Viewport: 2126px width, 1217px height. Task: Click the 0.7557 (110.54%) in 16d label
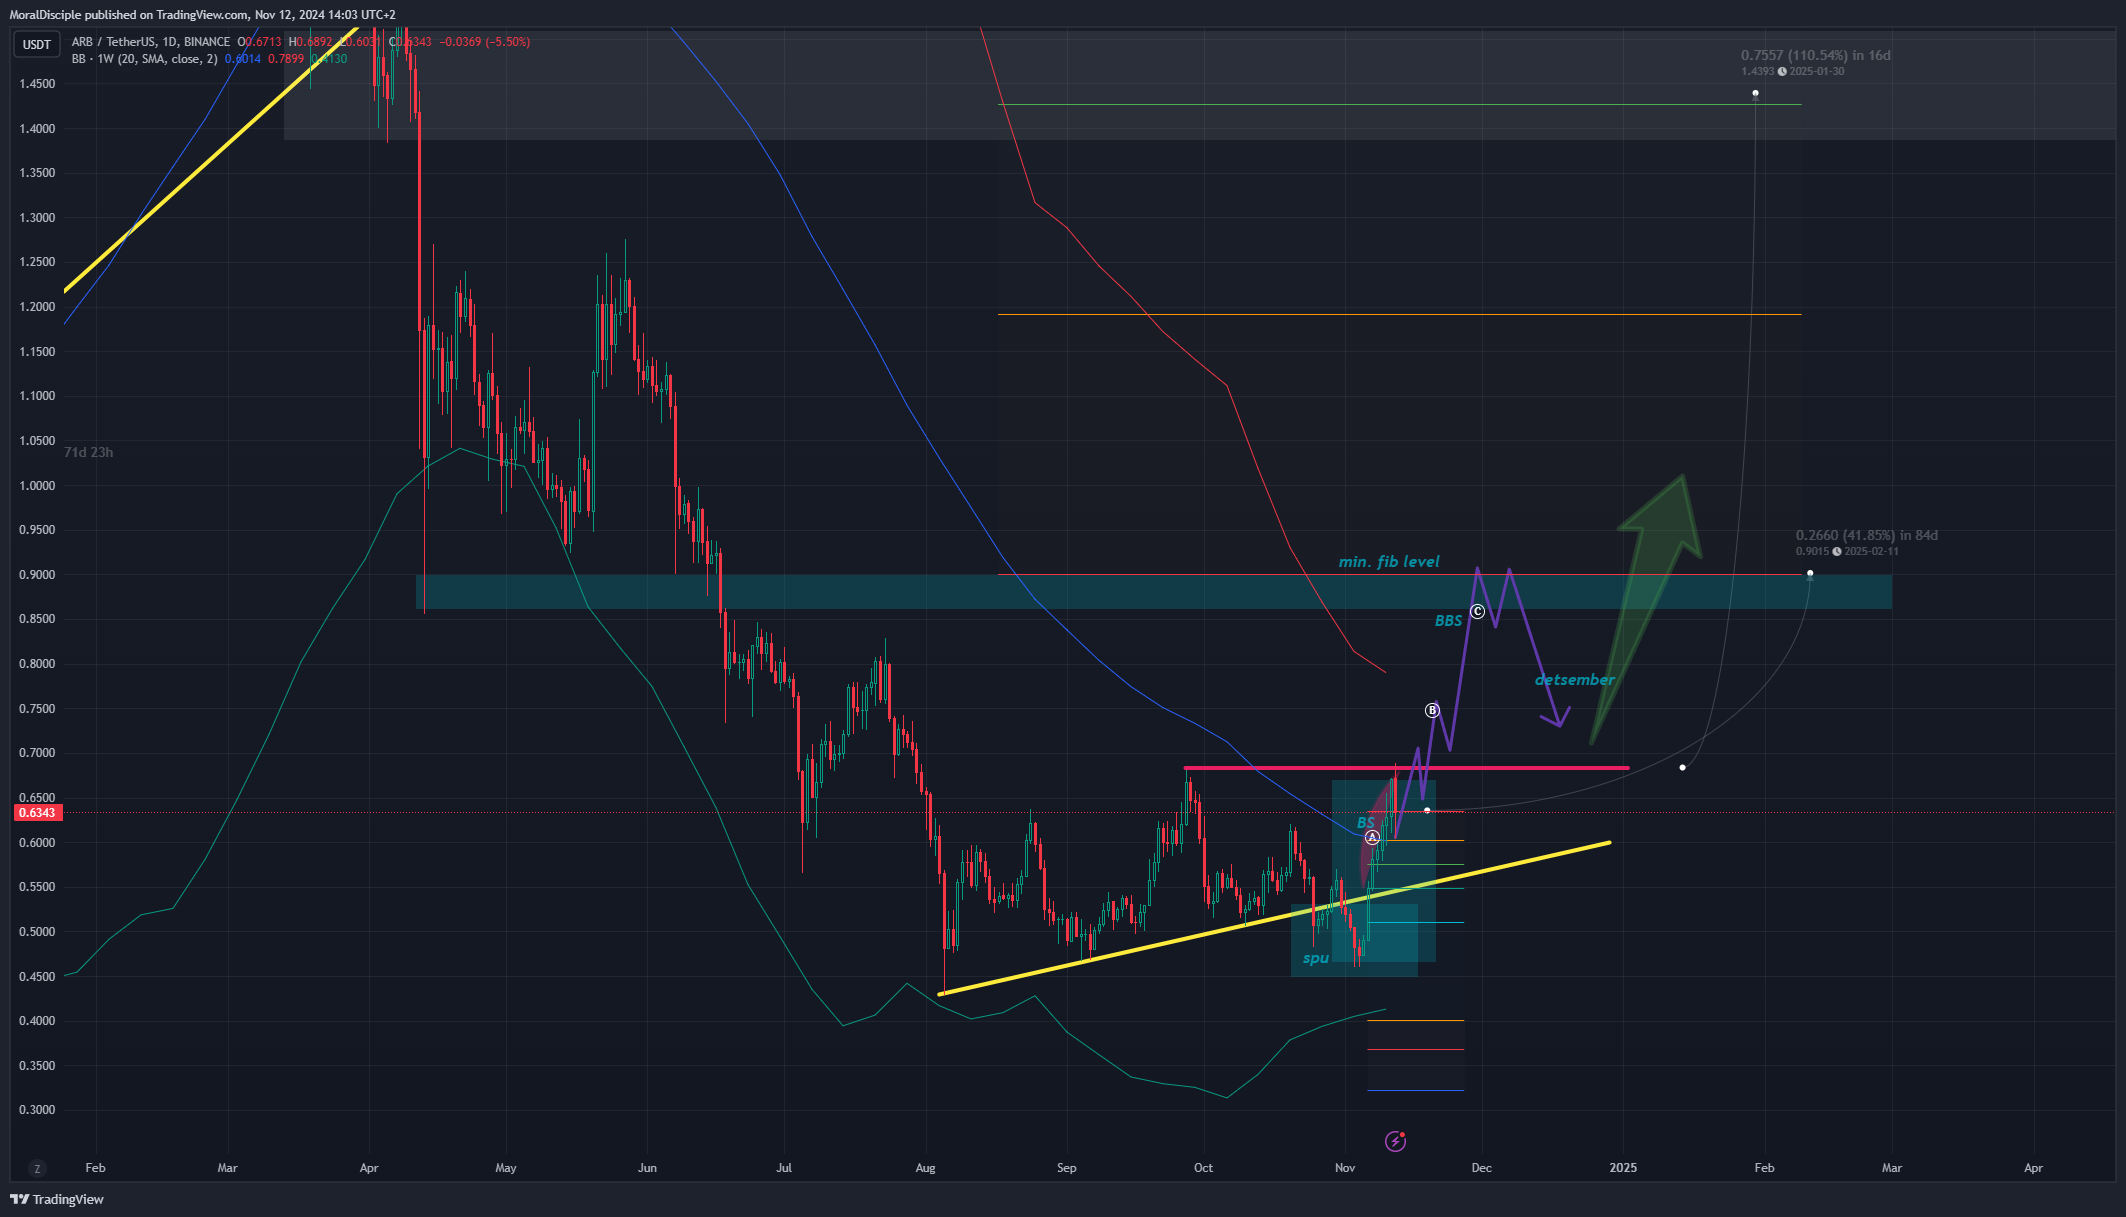(1815, 56)
